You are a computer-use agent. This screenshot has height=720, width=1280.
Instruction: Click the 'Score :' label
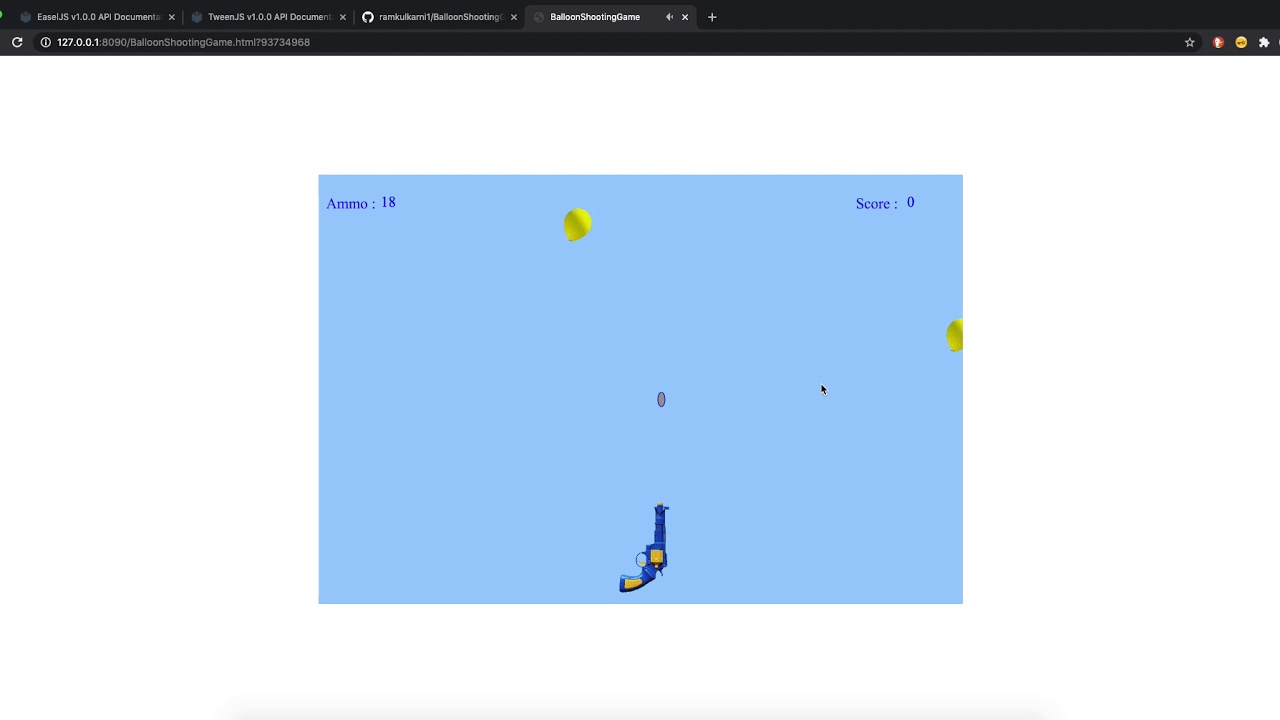tap(876, 204)
